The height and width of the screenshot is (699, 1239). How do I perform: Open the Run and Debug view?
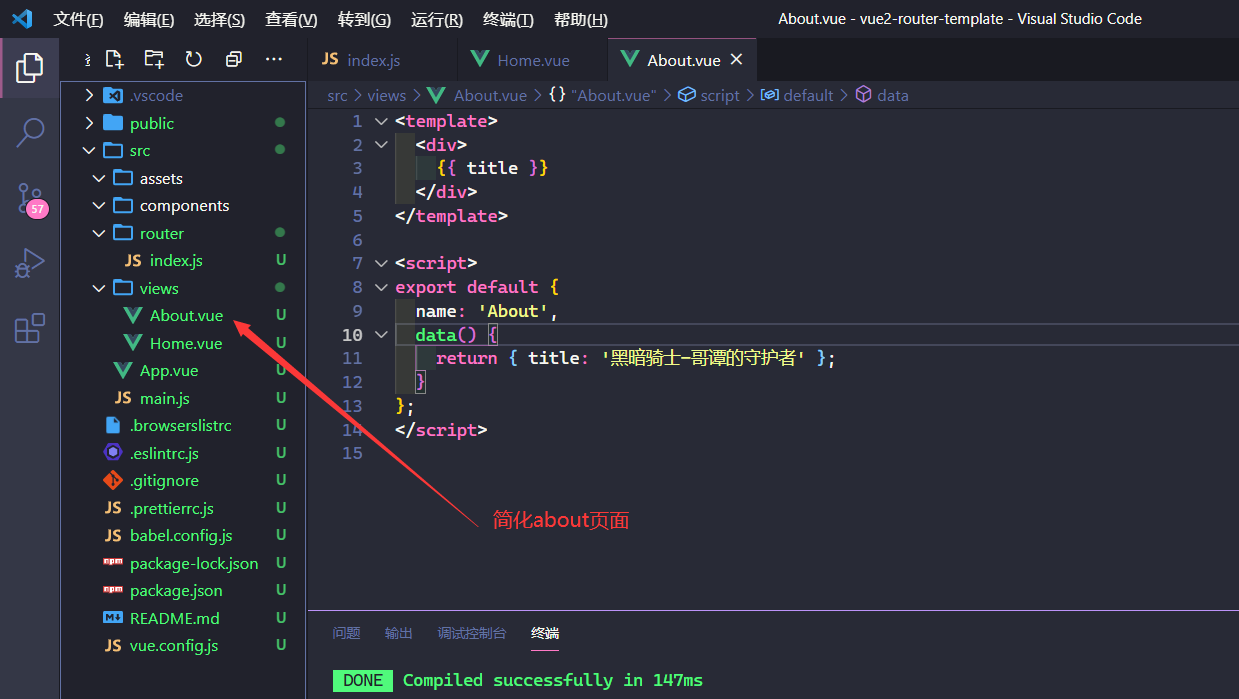click(30, 263)
